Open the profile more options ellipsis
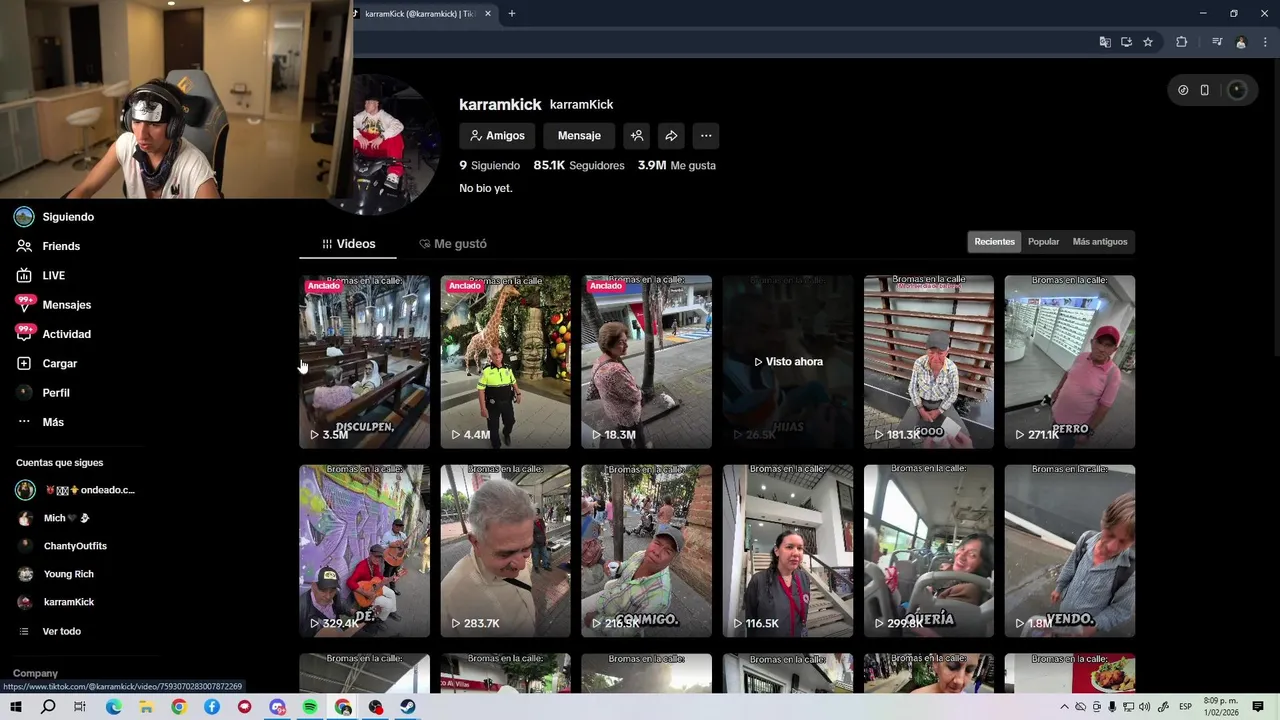Image resolution: width=1280 pixels, height=720 pixels. tap(706, 136)
